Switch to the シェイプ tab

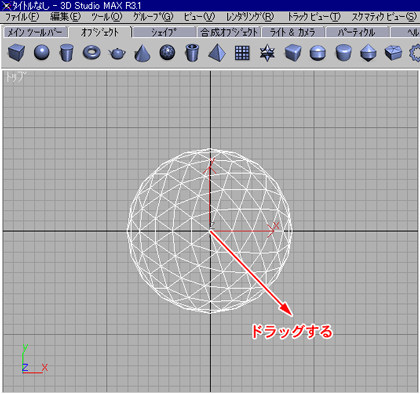point(163,32)
